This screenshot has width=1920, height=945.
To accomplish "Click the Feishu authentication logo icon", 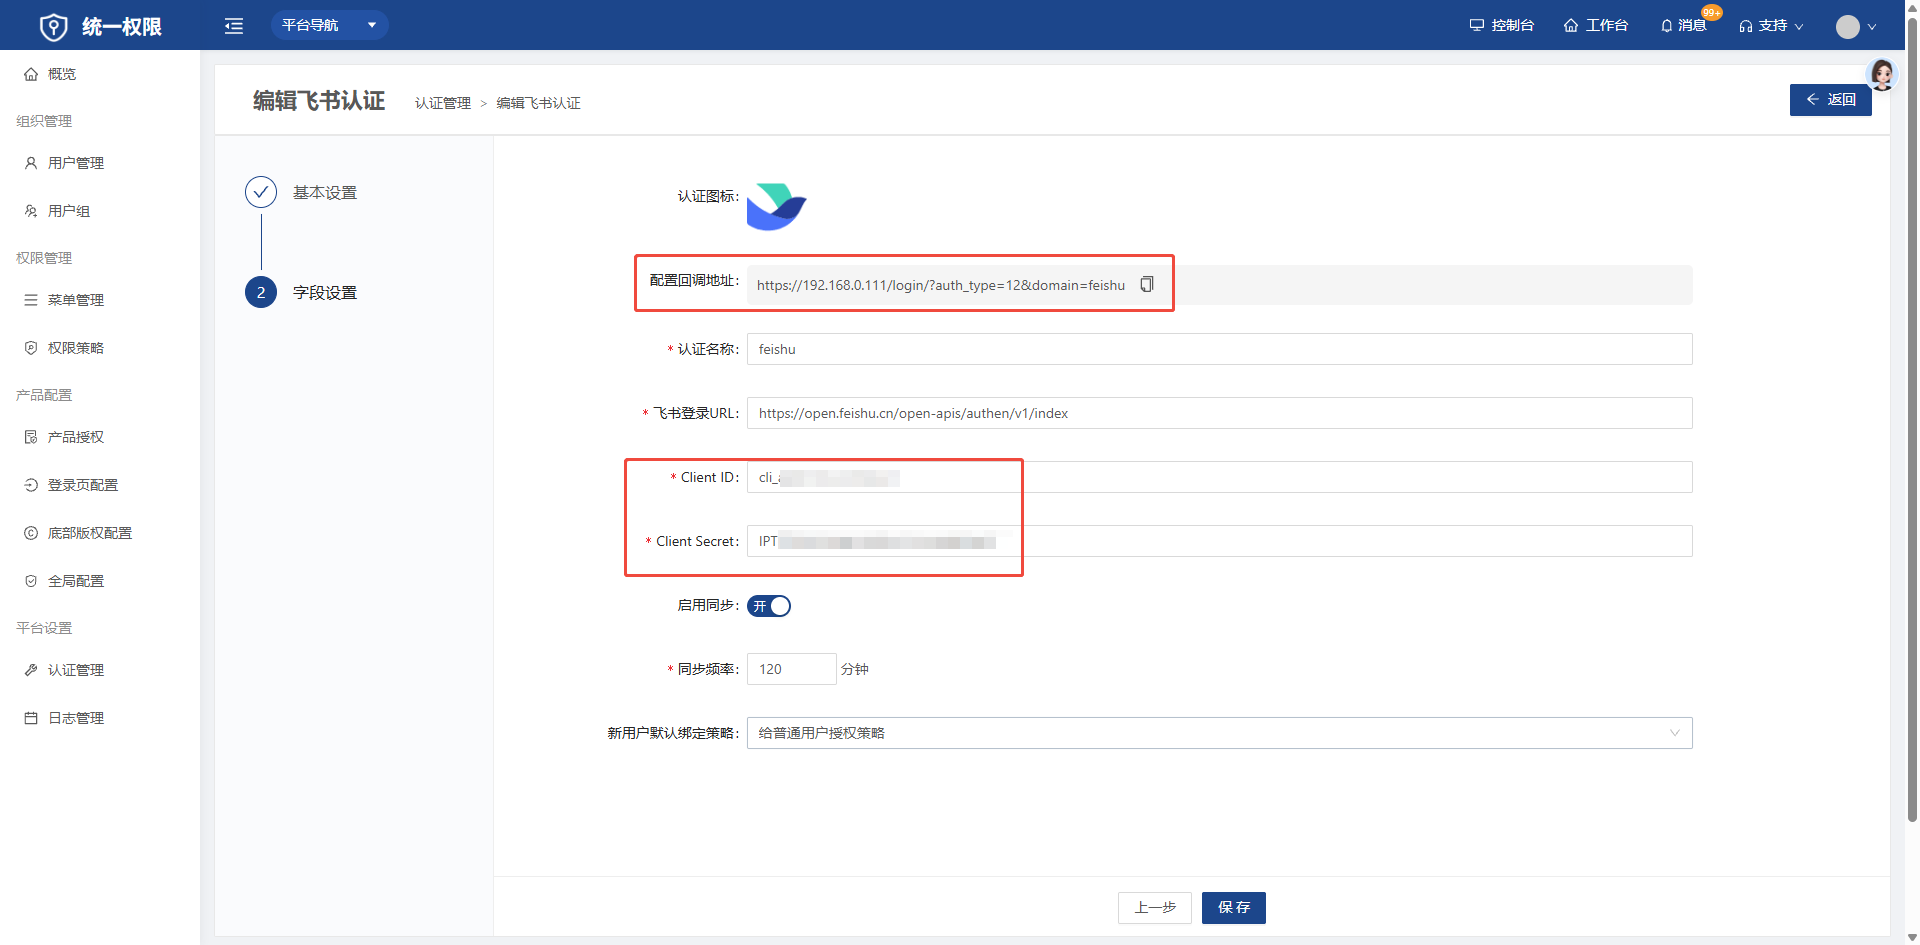I will coord(776,206).
